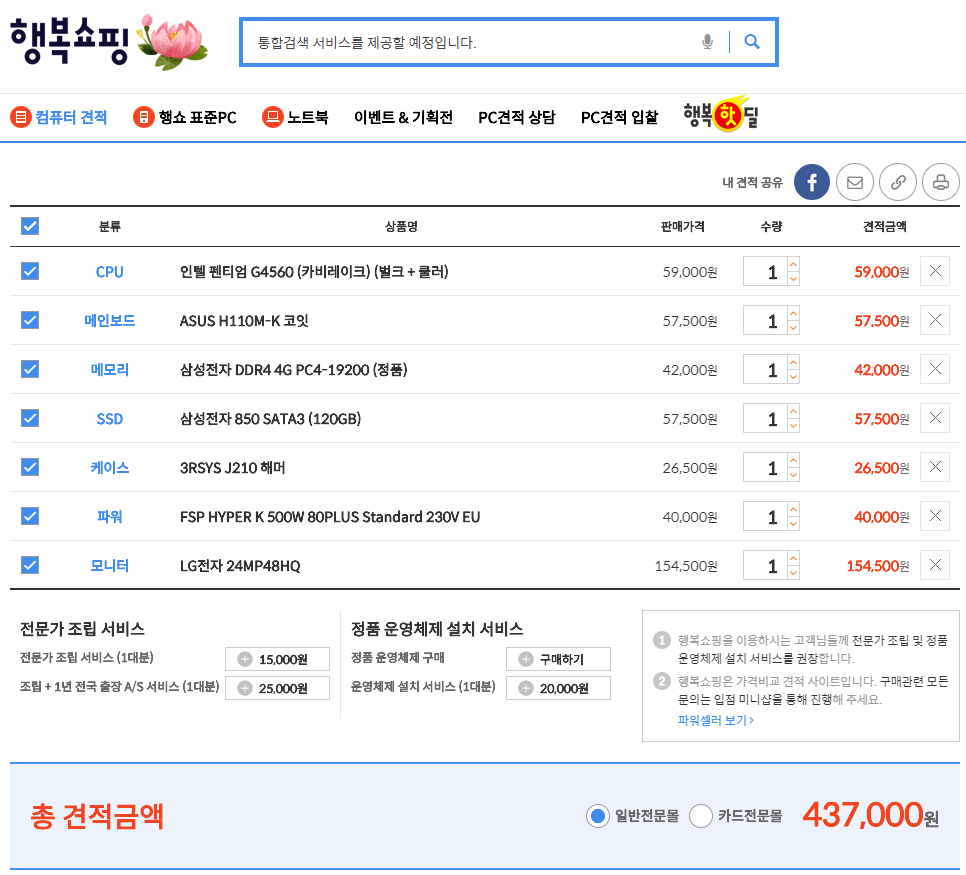This screenshot has width=966, height=875.
Task: Increase the case quantity by one
Action: pos(793,460)
